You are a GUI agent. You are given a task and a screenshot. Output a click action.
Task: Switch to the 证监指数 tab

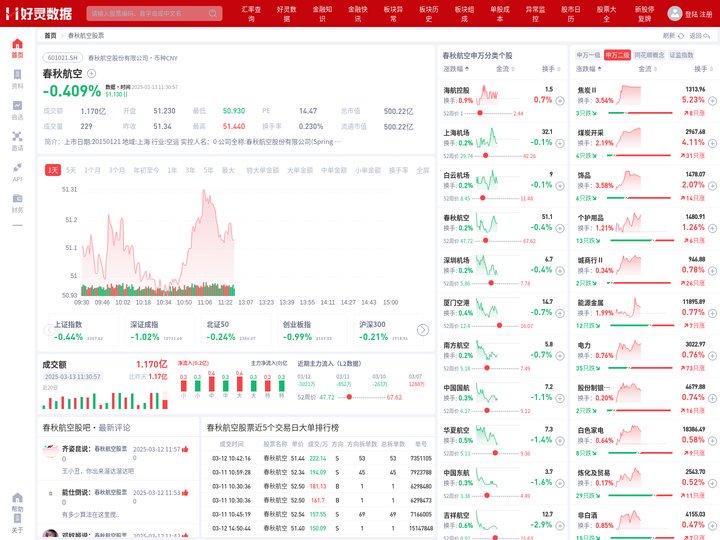681,55
